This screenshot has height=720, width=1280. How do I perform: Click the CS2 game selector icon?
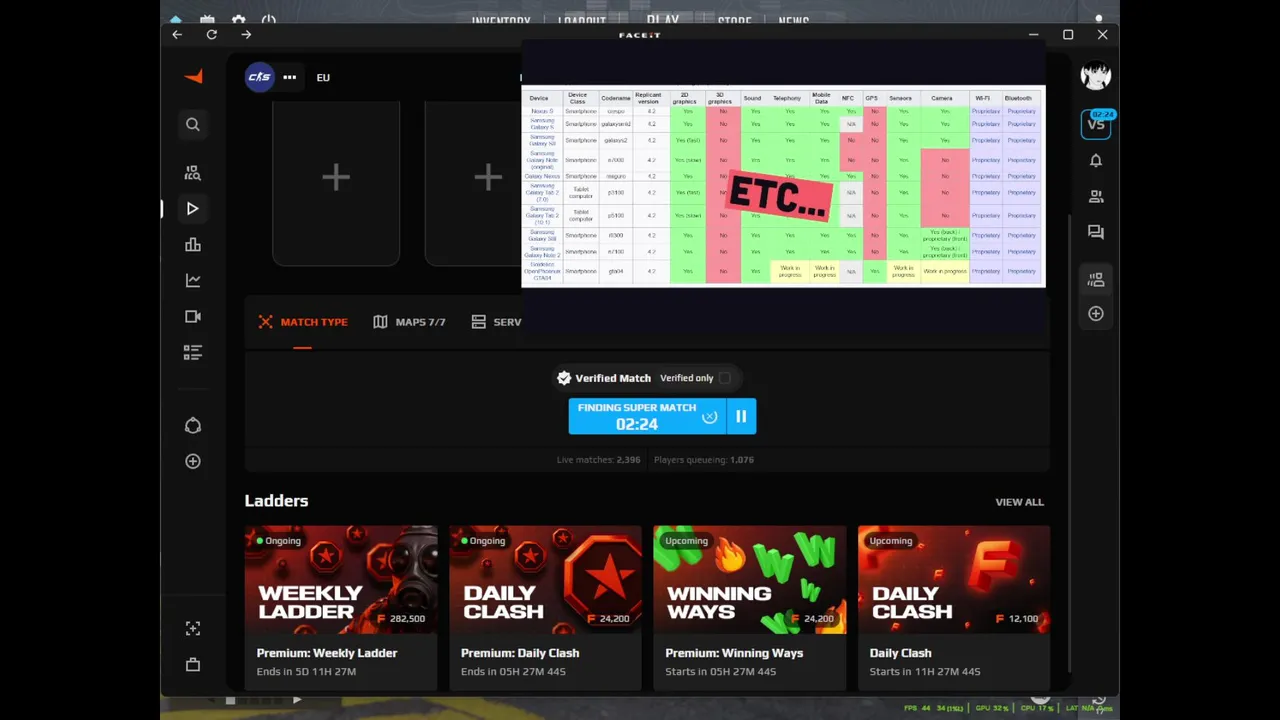pyautogui.click(x=259, y=77)
